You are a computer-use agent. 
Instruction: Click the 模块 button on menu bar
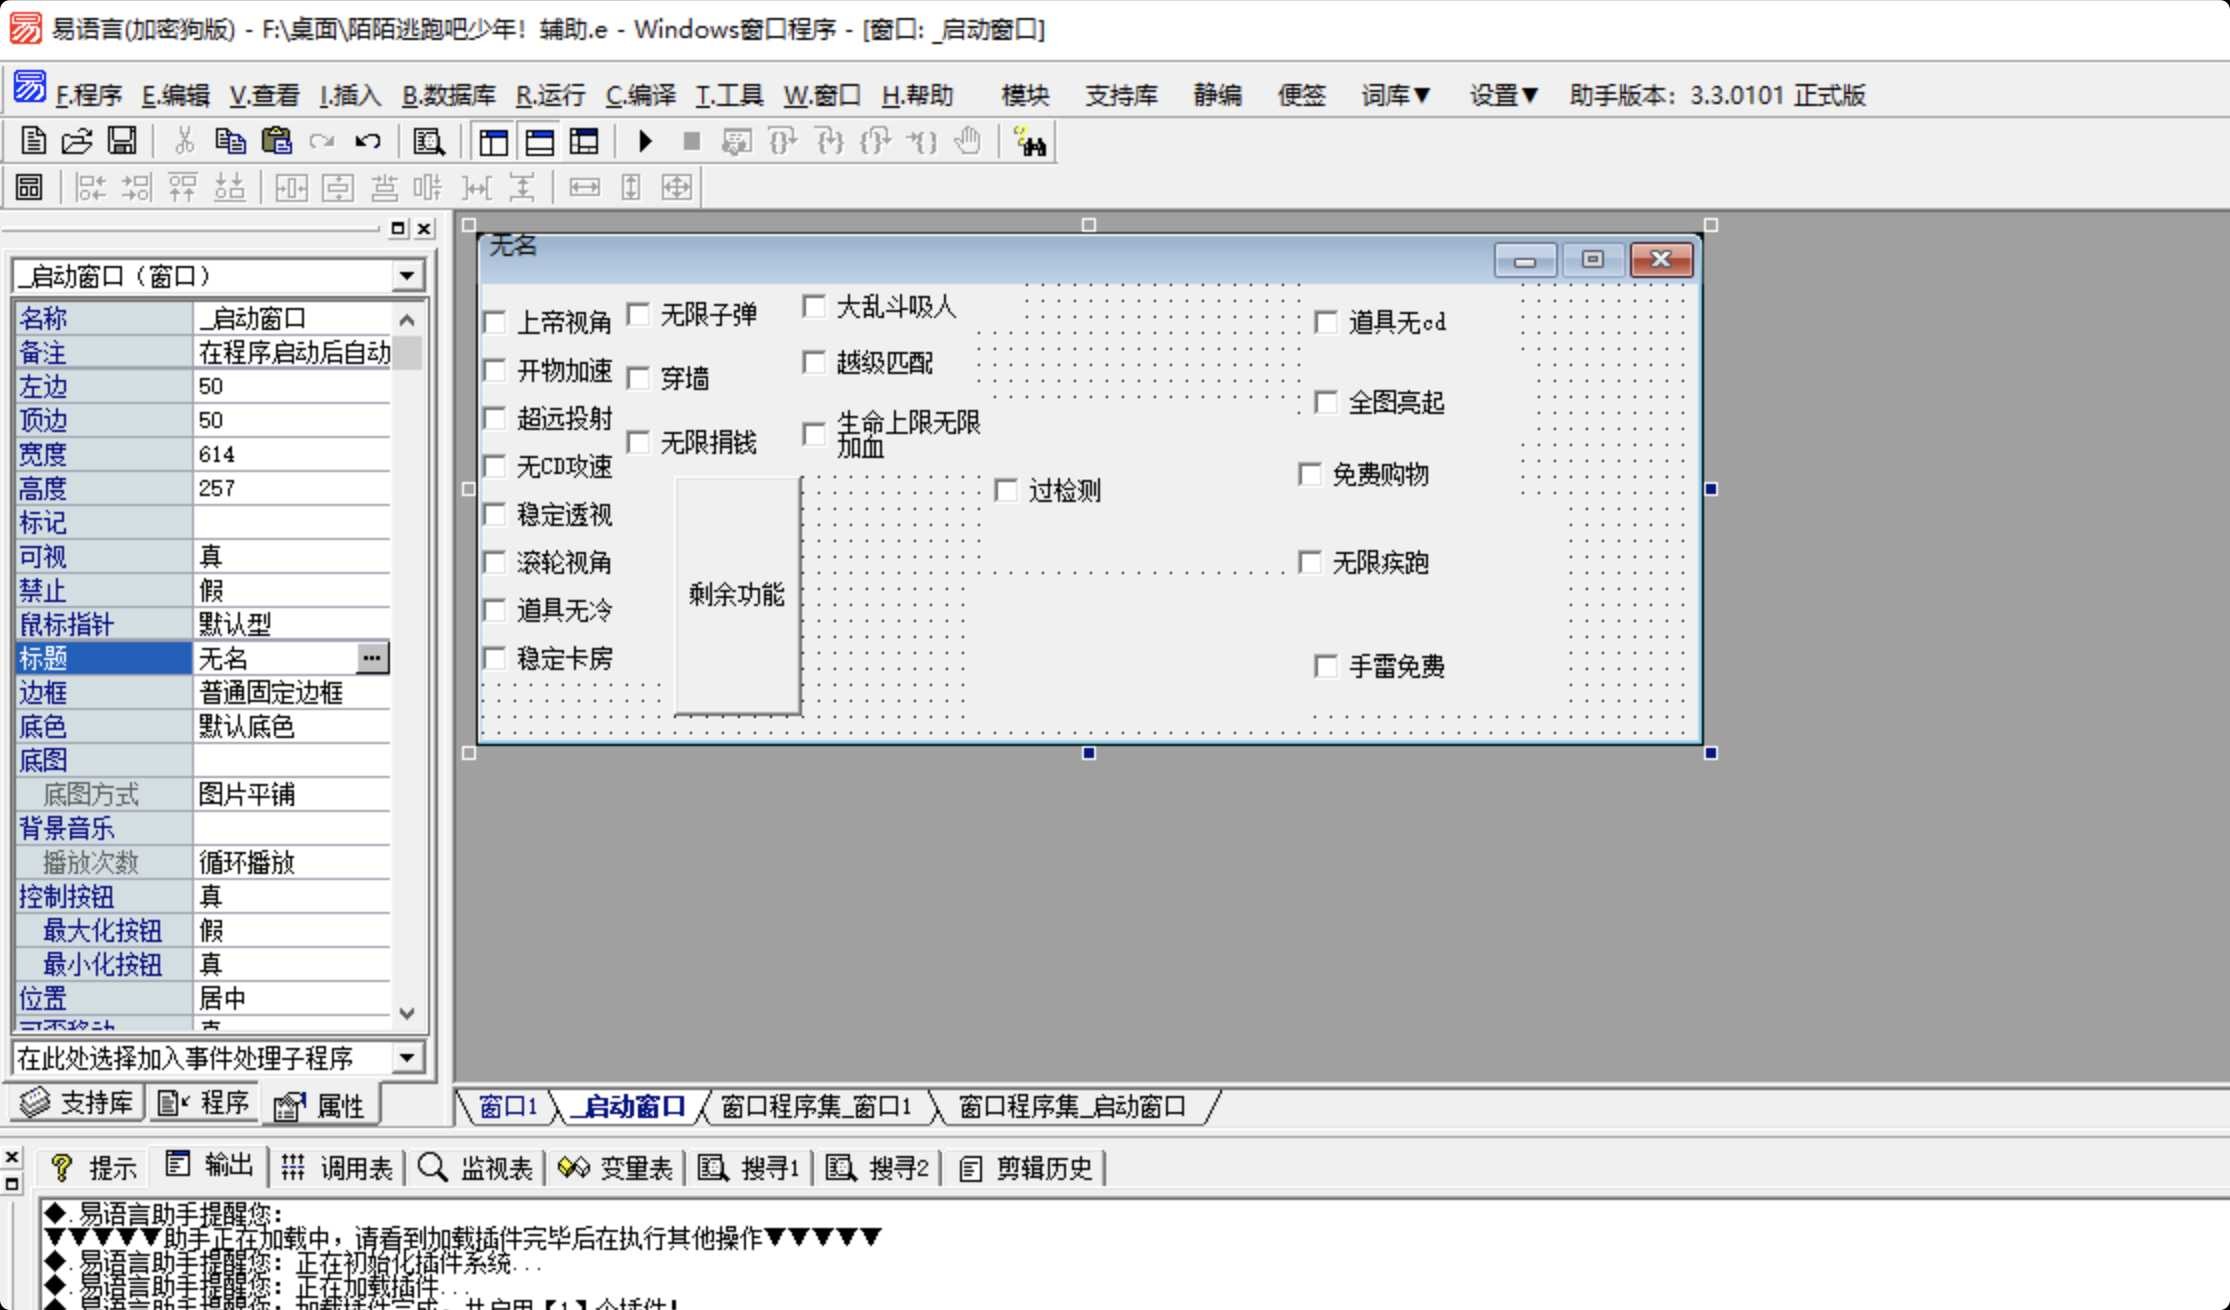click(1025, 95)
